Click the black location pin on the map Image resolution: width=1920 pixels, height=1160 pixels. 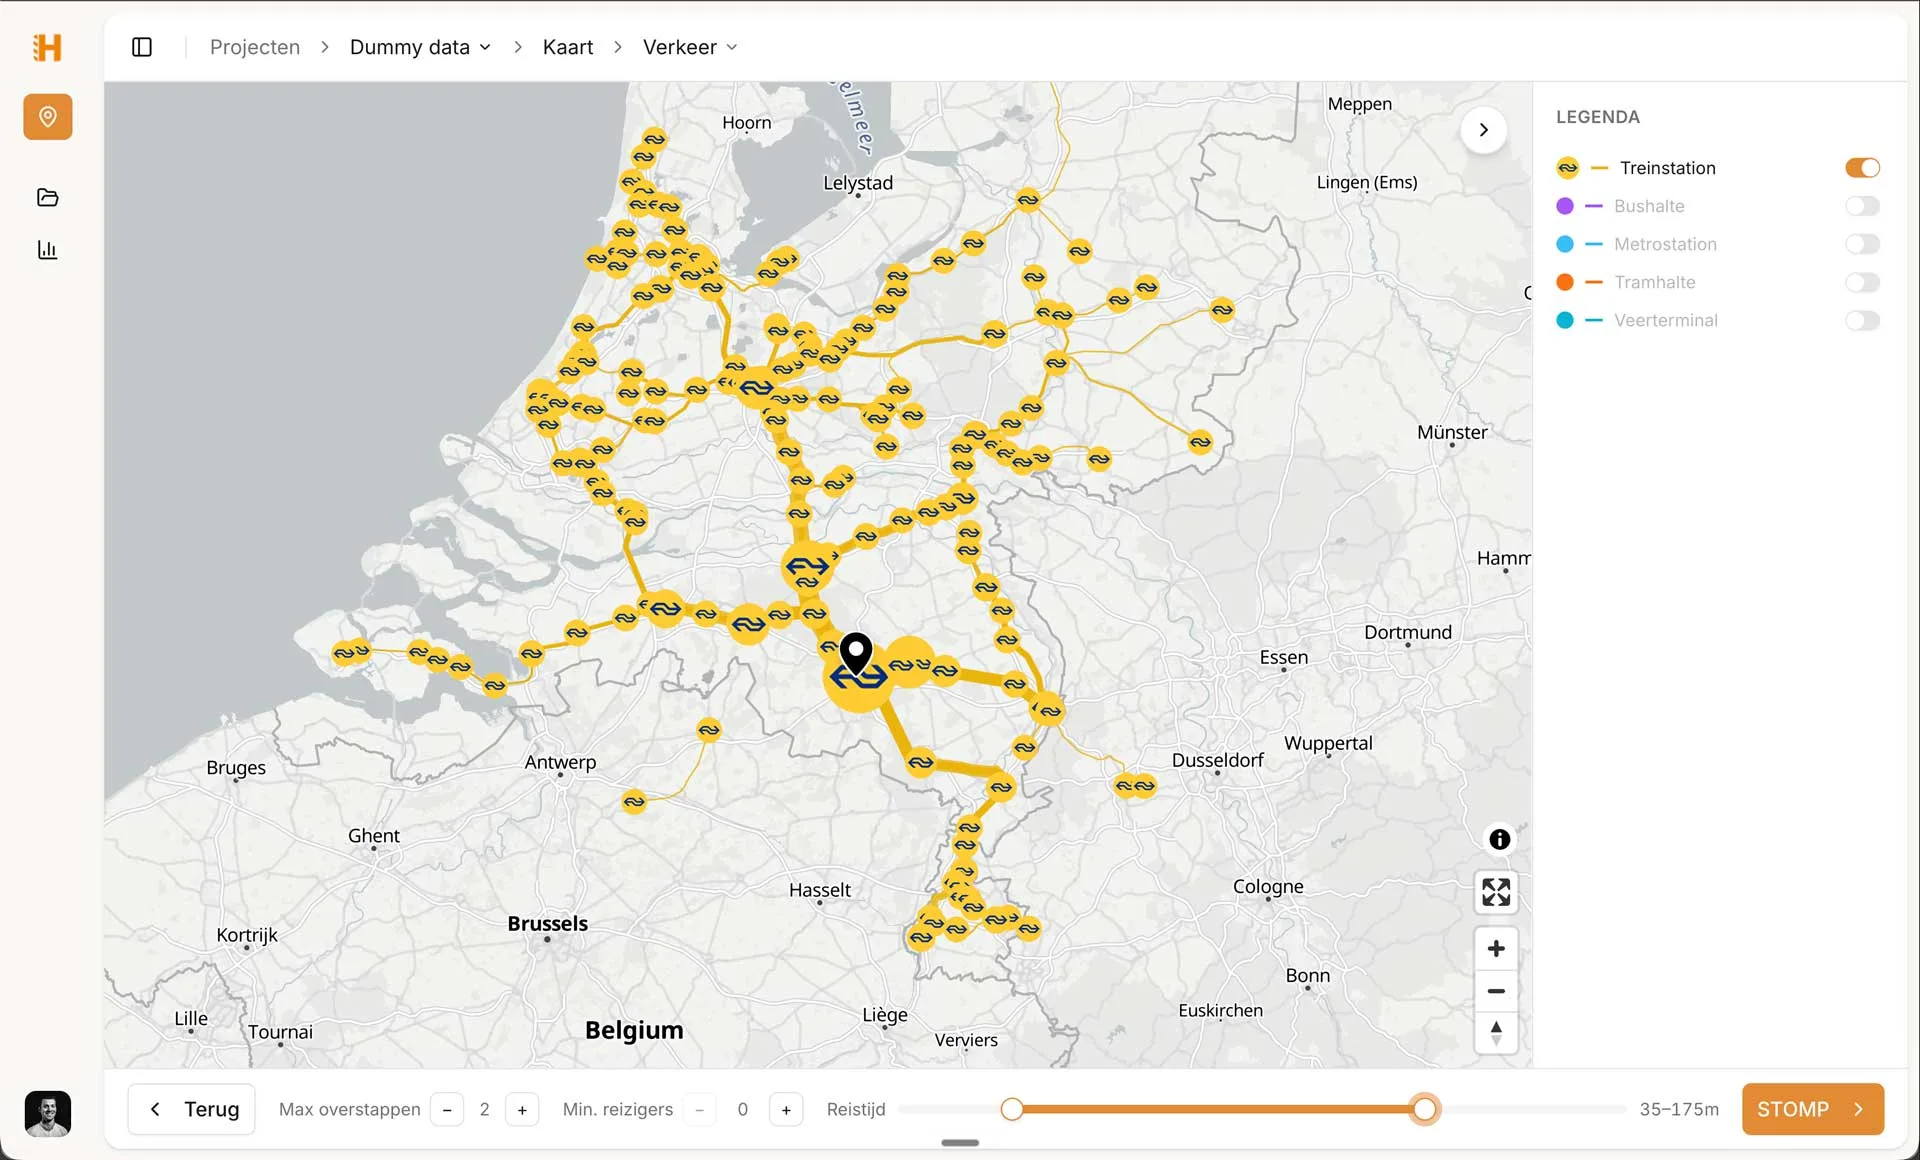click(x=856, y=653)
